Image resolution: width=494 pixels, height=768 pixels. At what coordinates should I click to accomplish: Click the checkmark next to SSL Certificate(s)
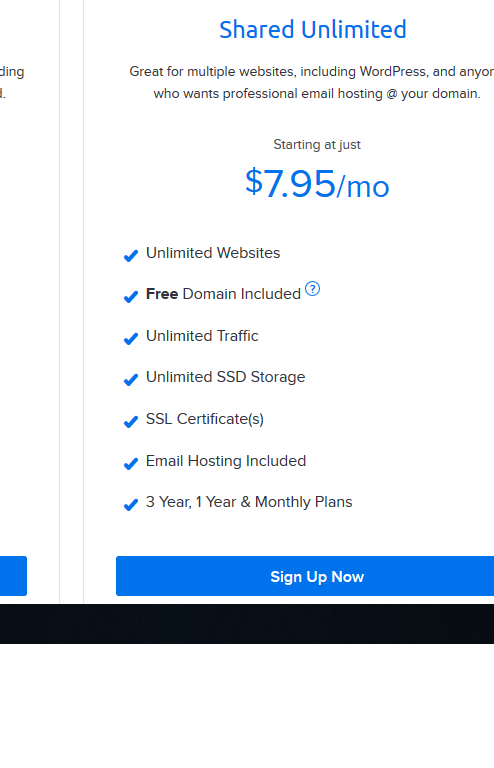pyautogui.click(x=131, y=422)
